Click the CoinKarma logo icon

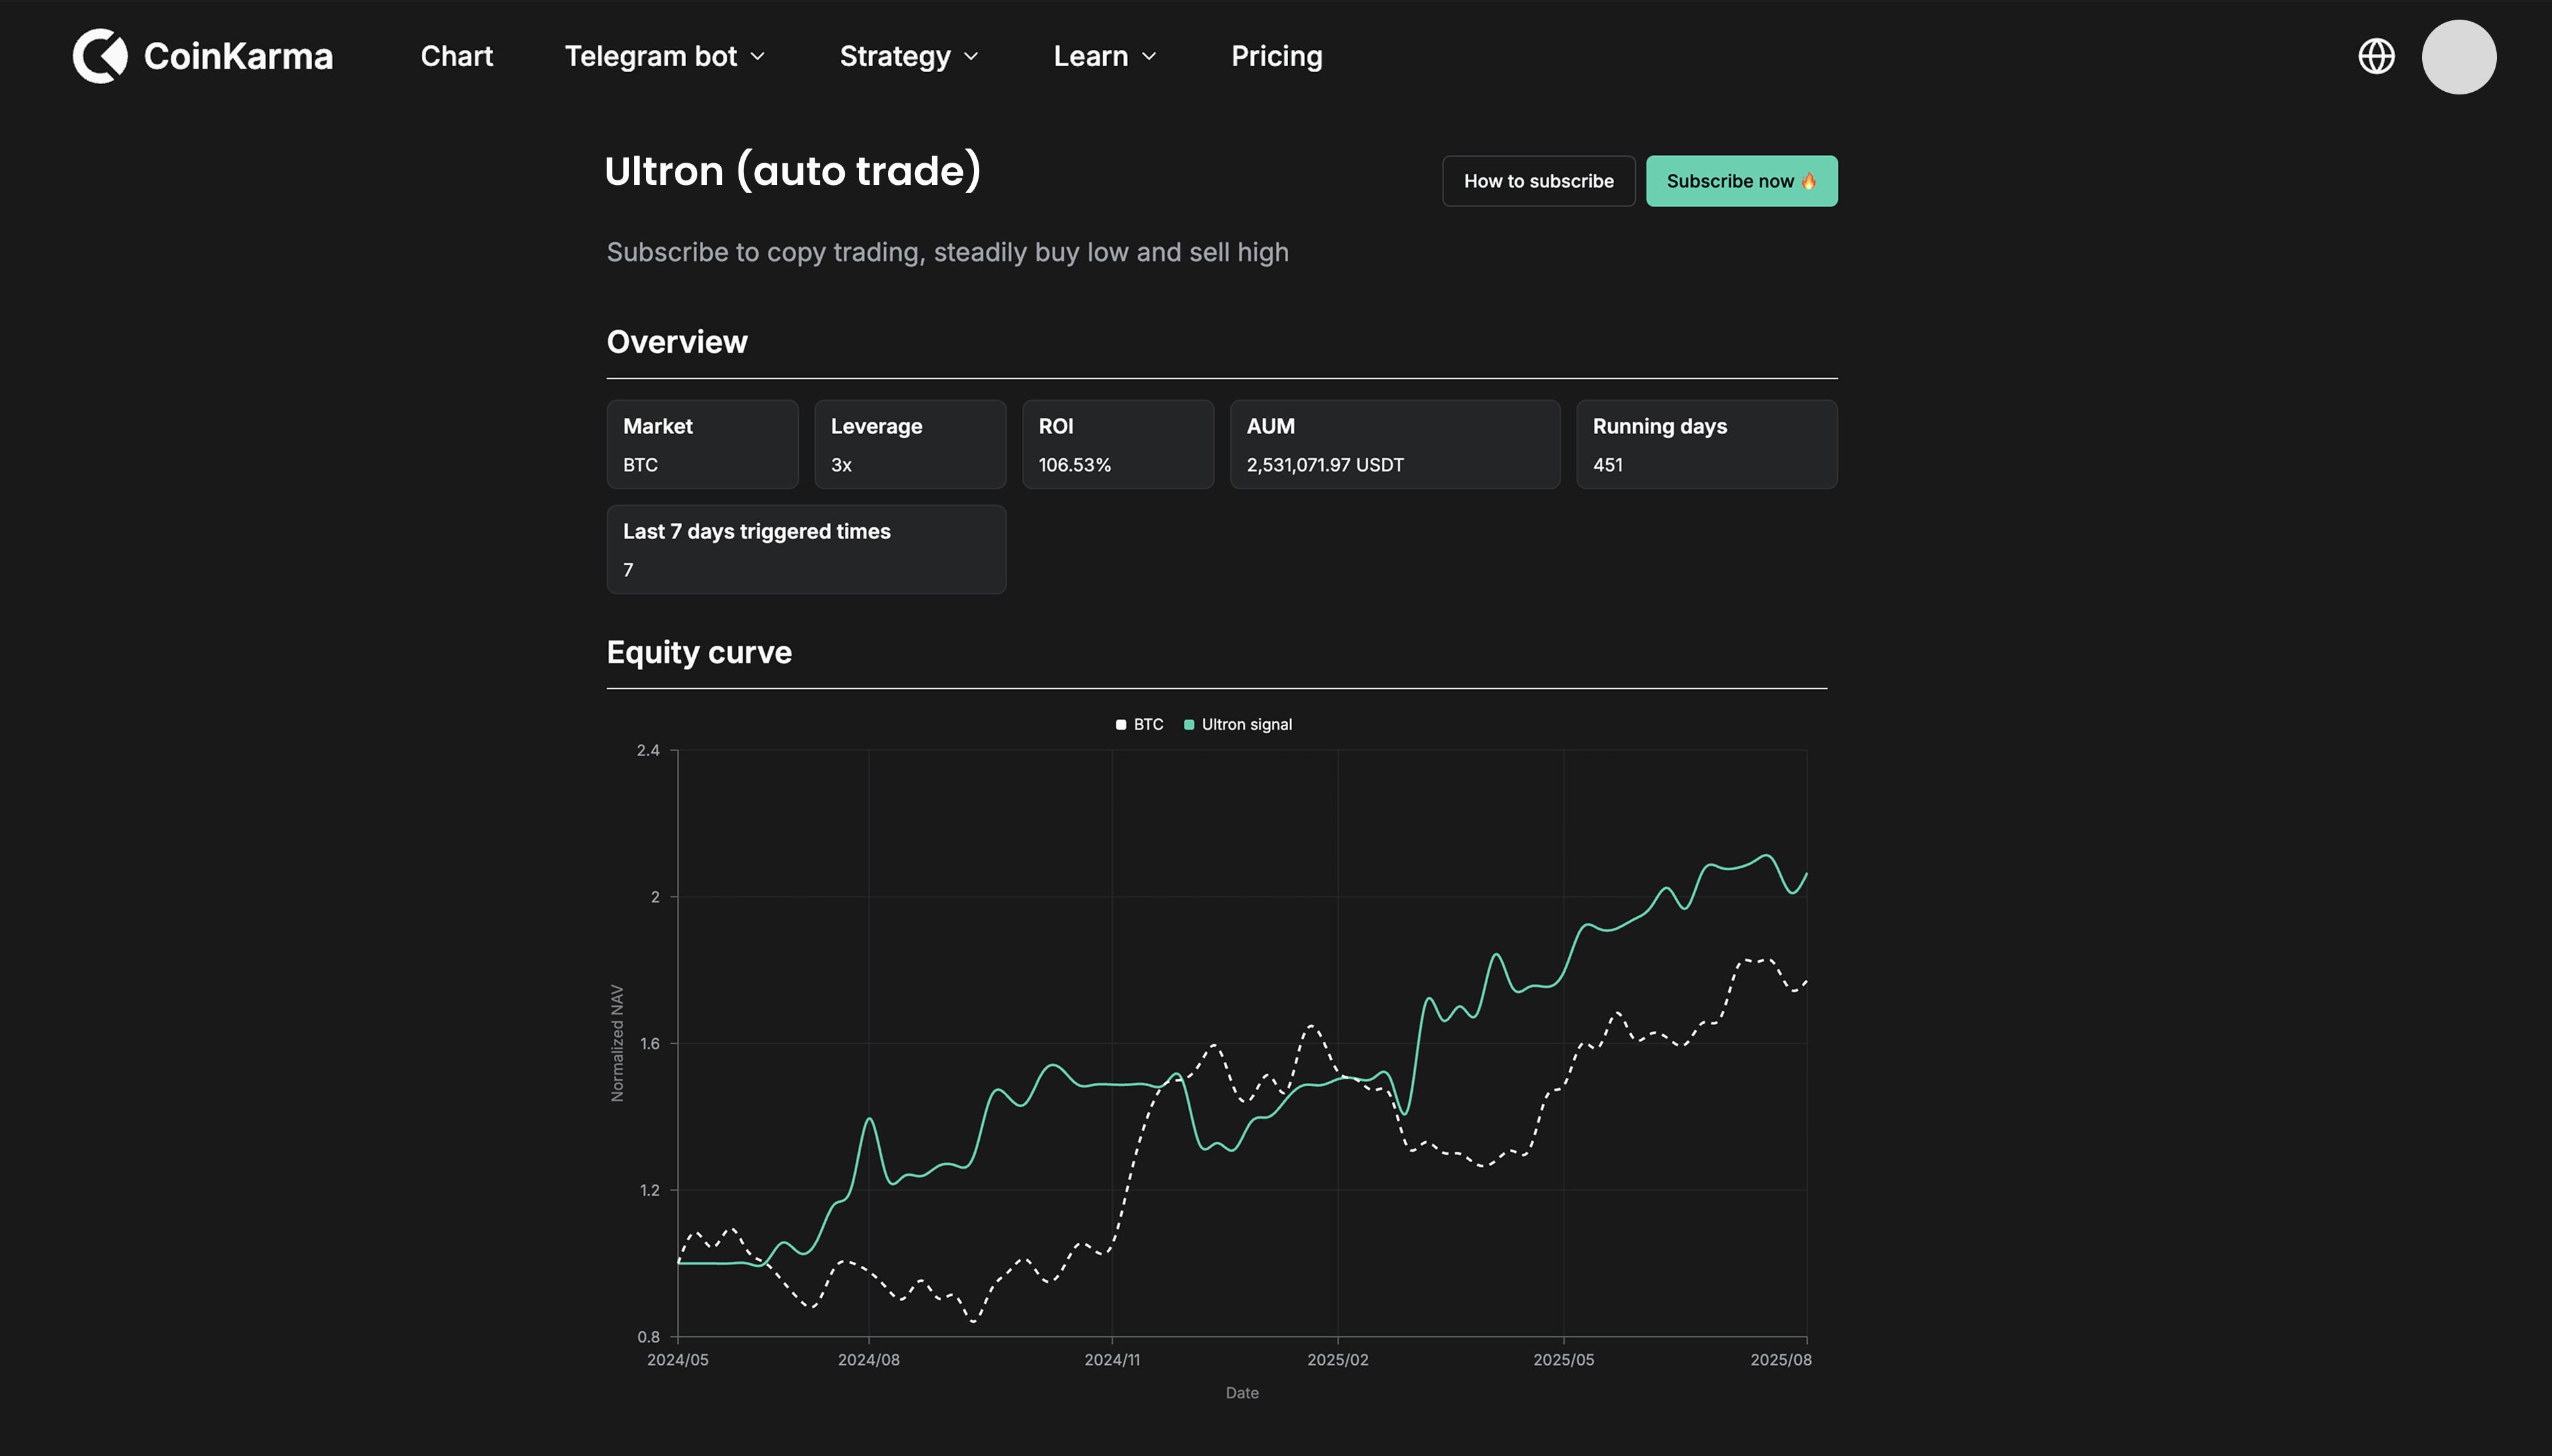100,56
